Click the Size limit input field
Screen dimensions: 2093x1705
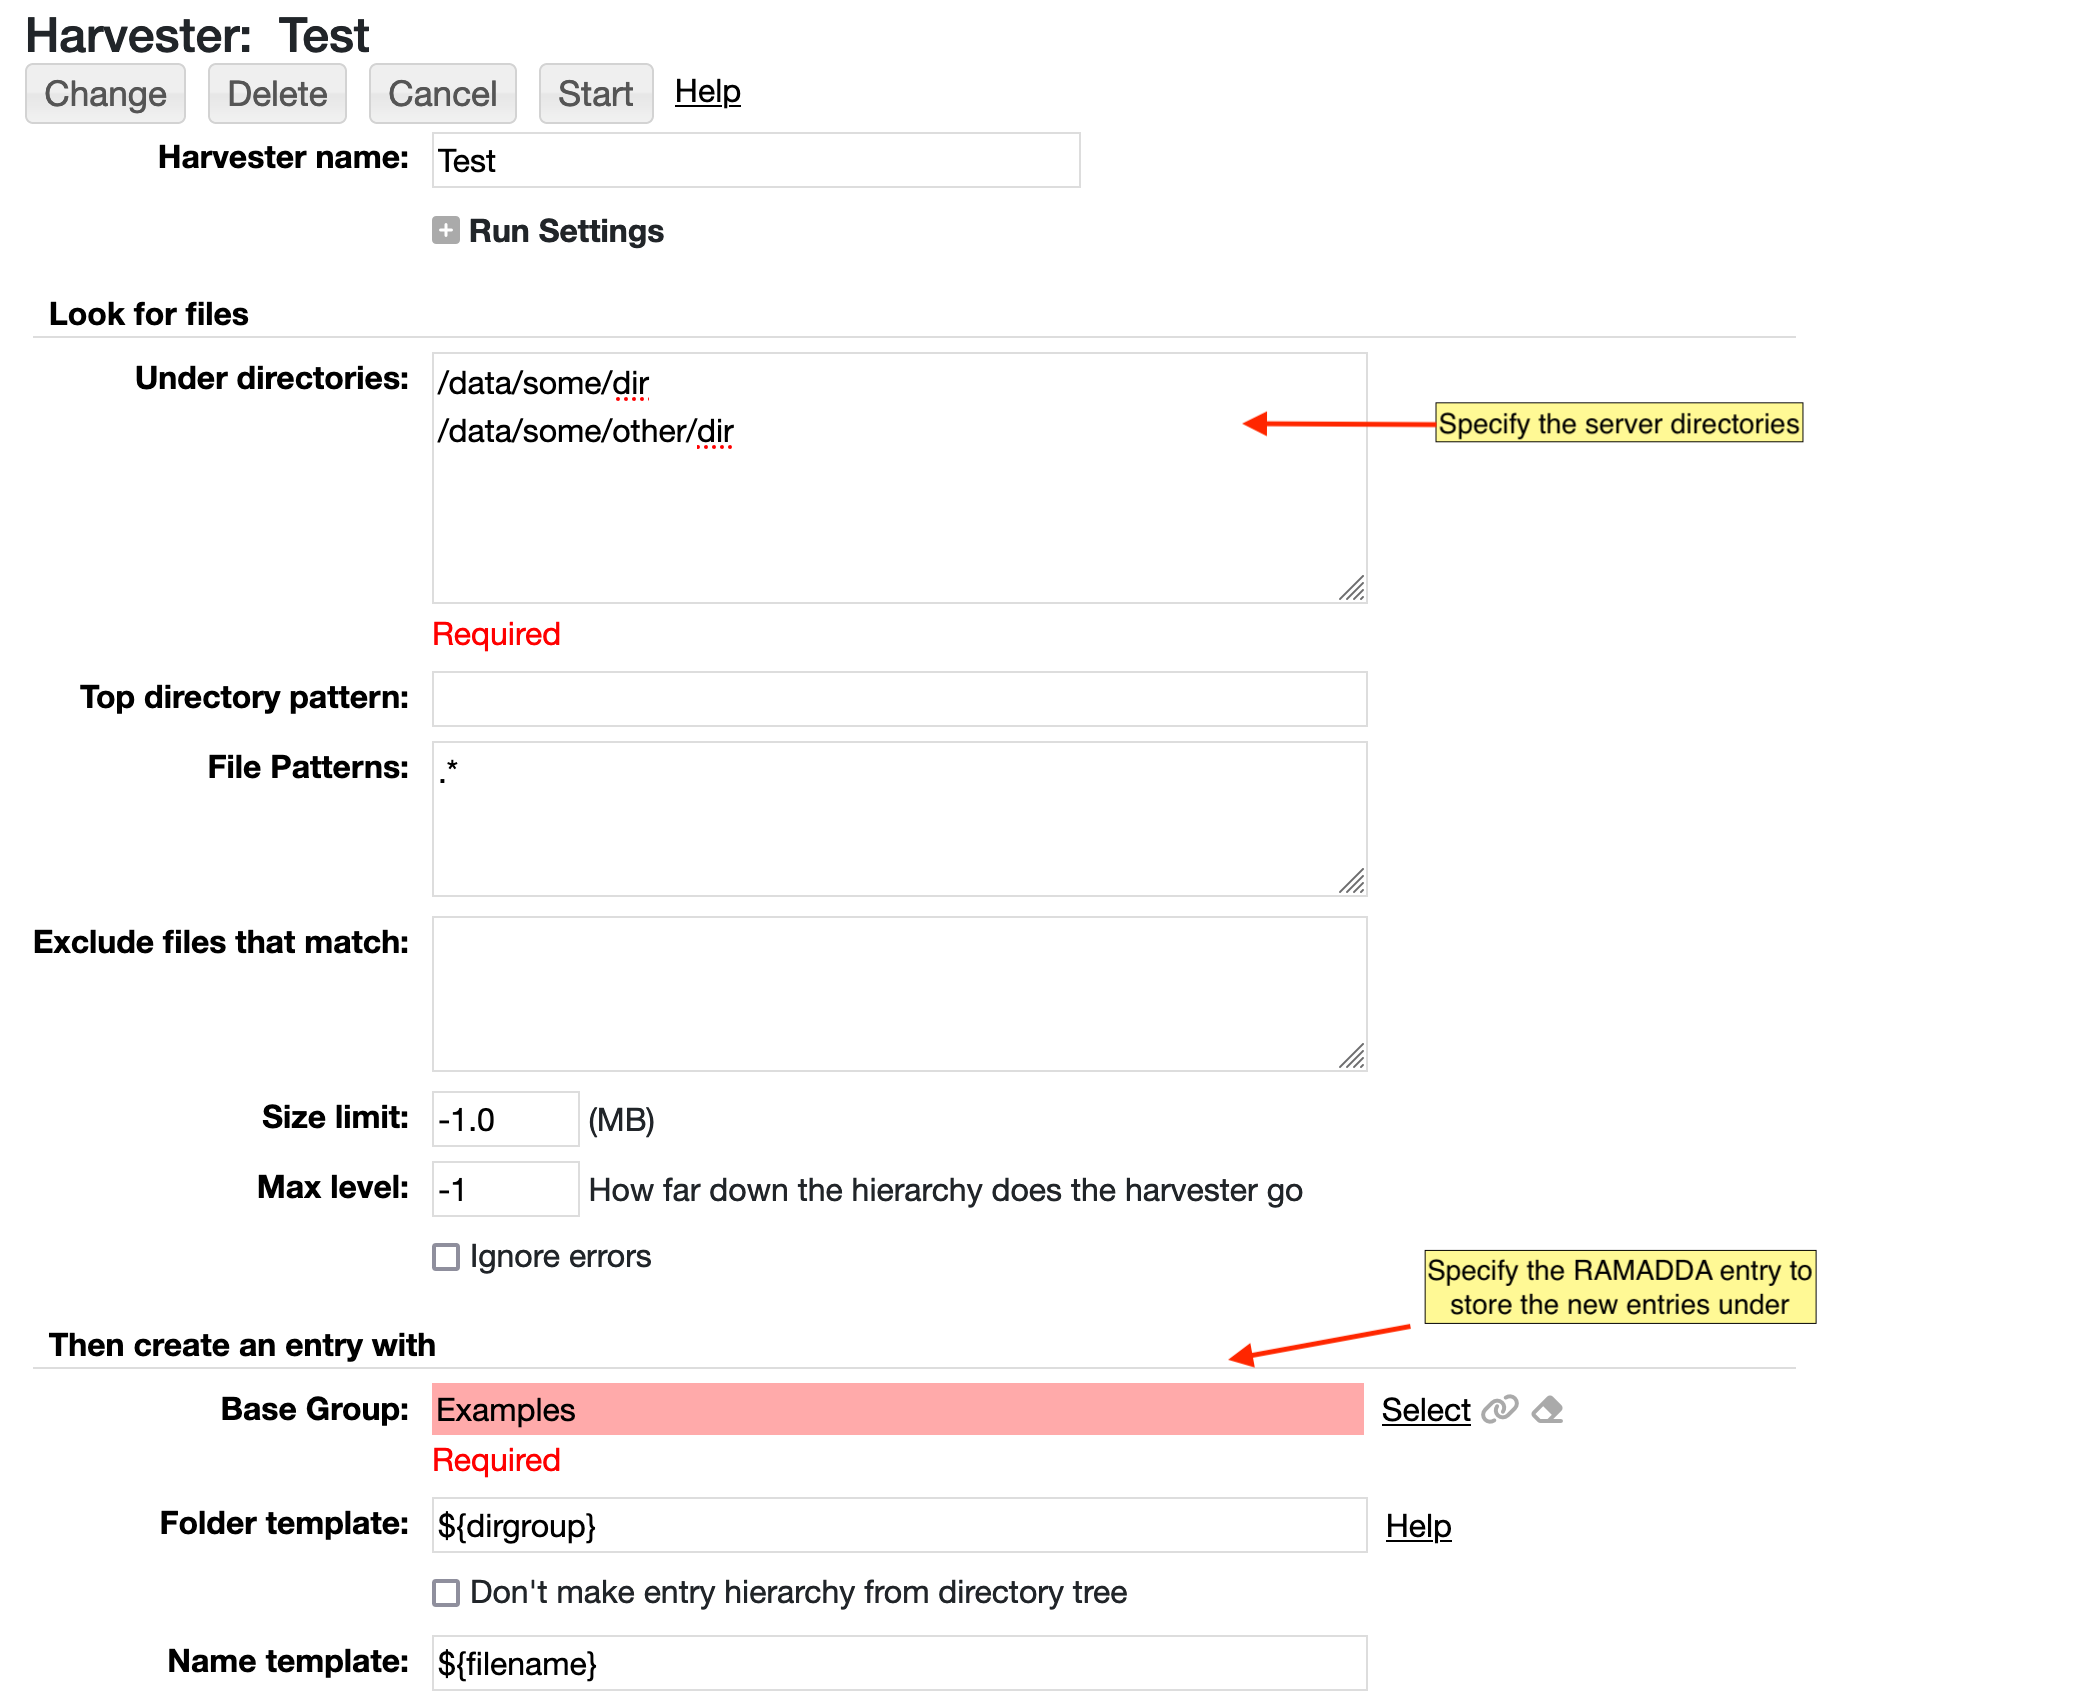coord(505,1119)
